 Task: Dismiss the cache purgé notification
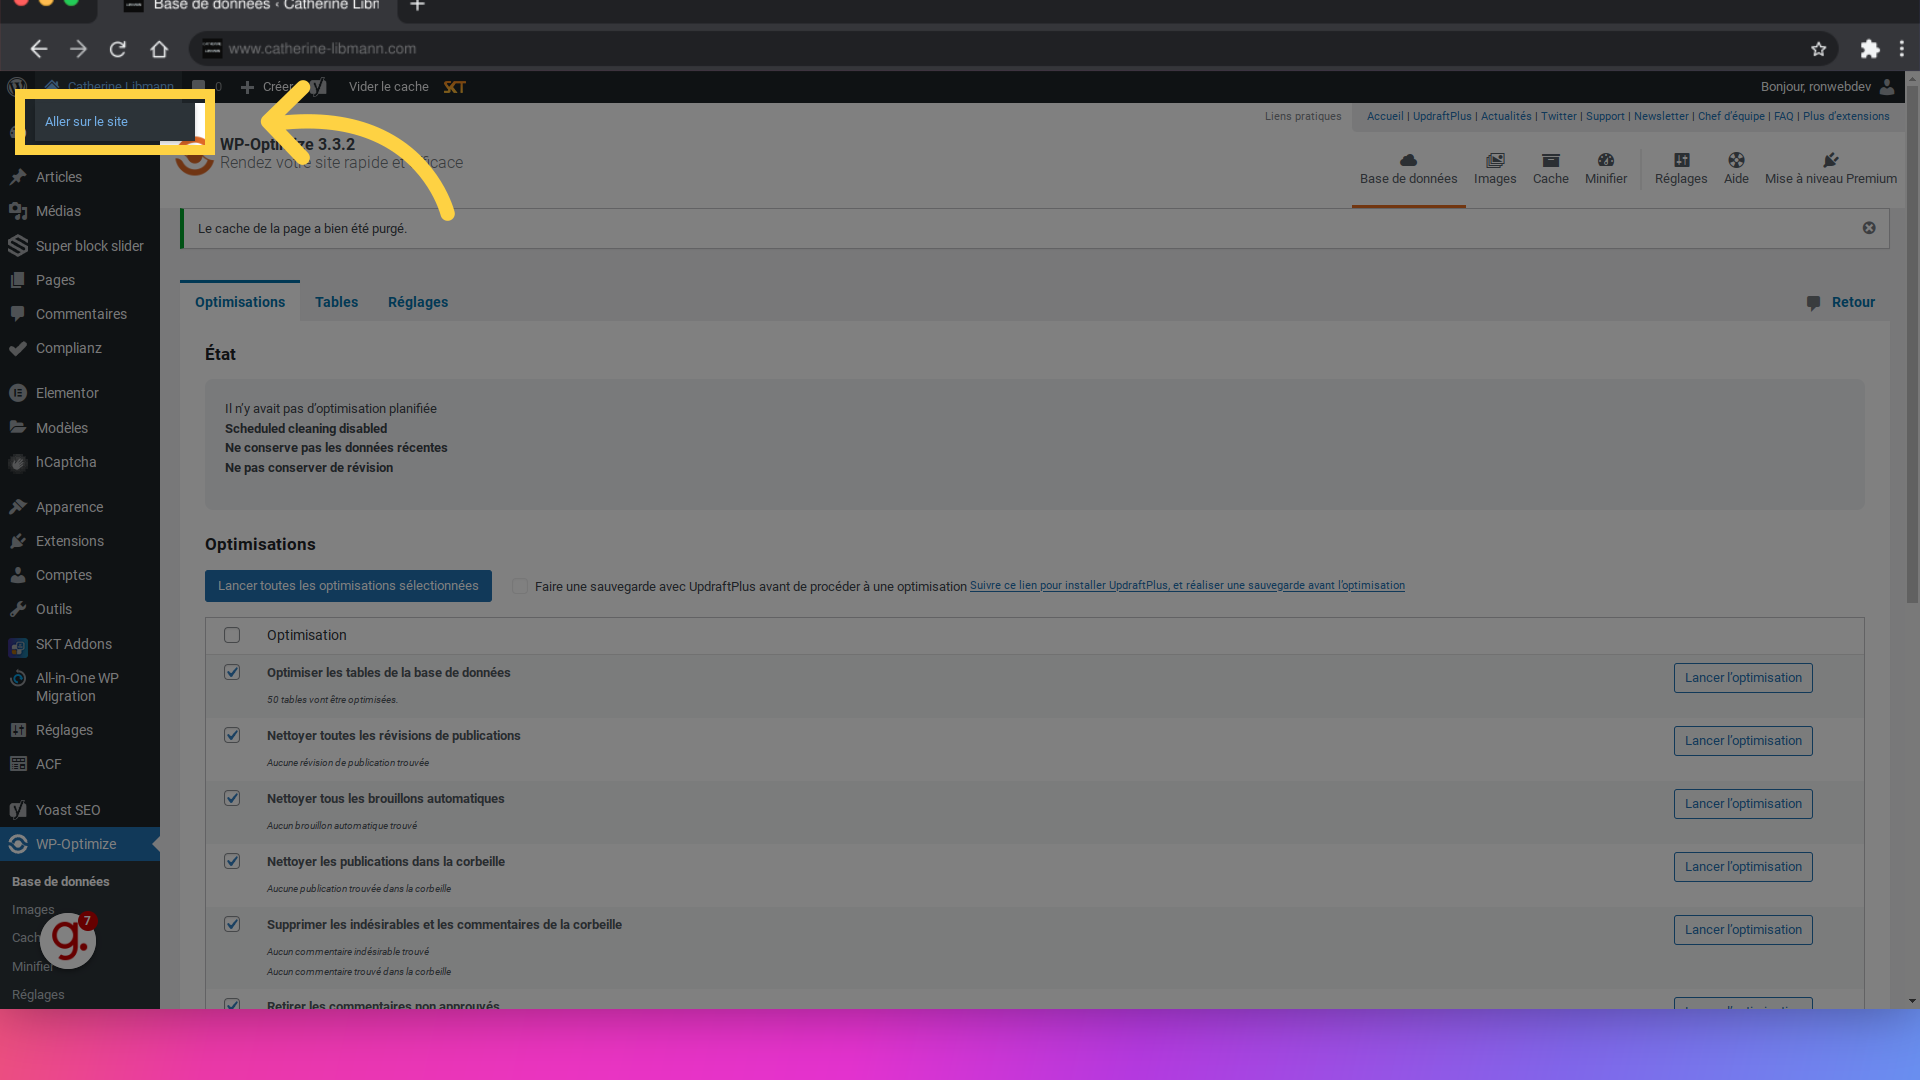[x=1869, y=228]
